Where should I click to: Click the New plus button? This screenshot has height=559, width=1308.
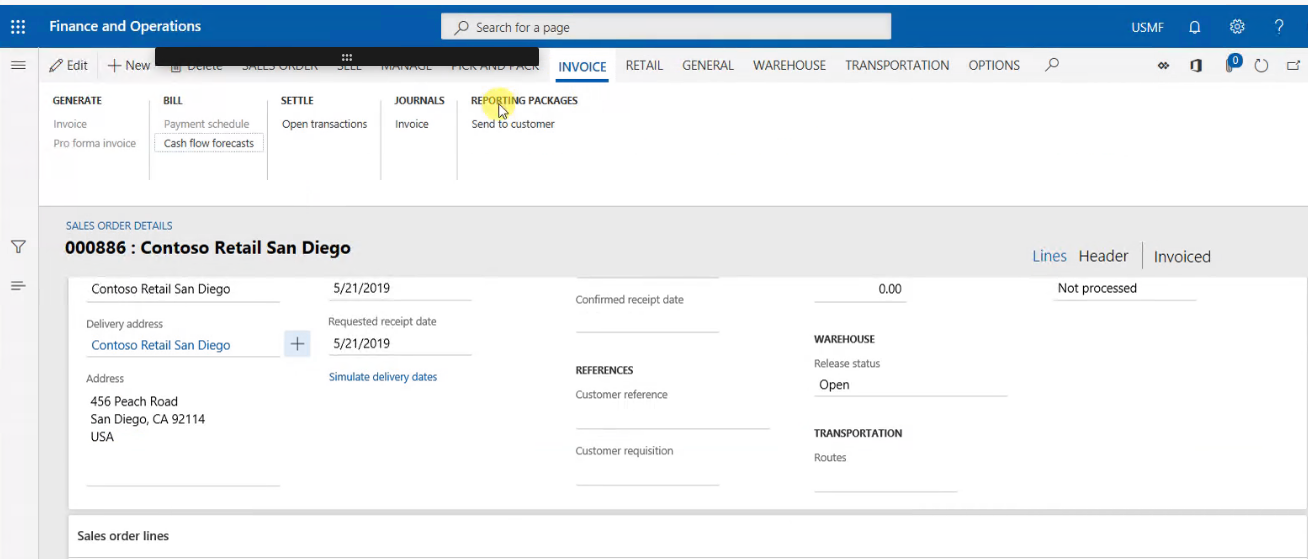(129, 65)
